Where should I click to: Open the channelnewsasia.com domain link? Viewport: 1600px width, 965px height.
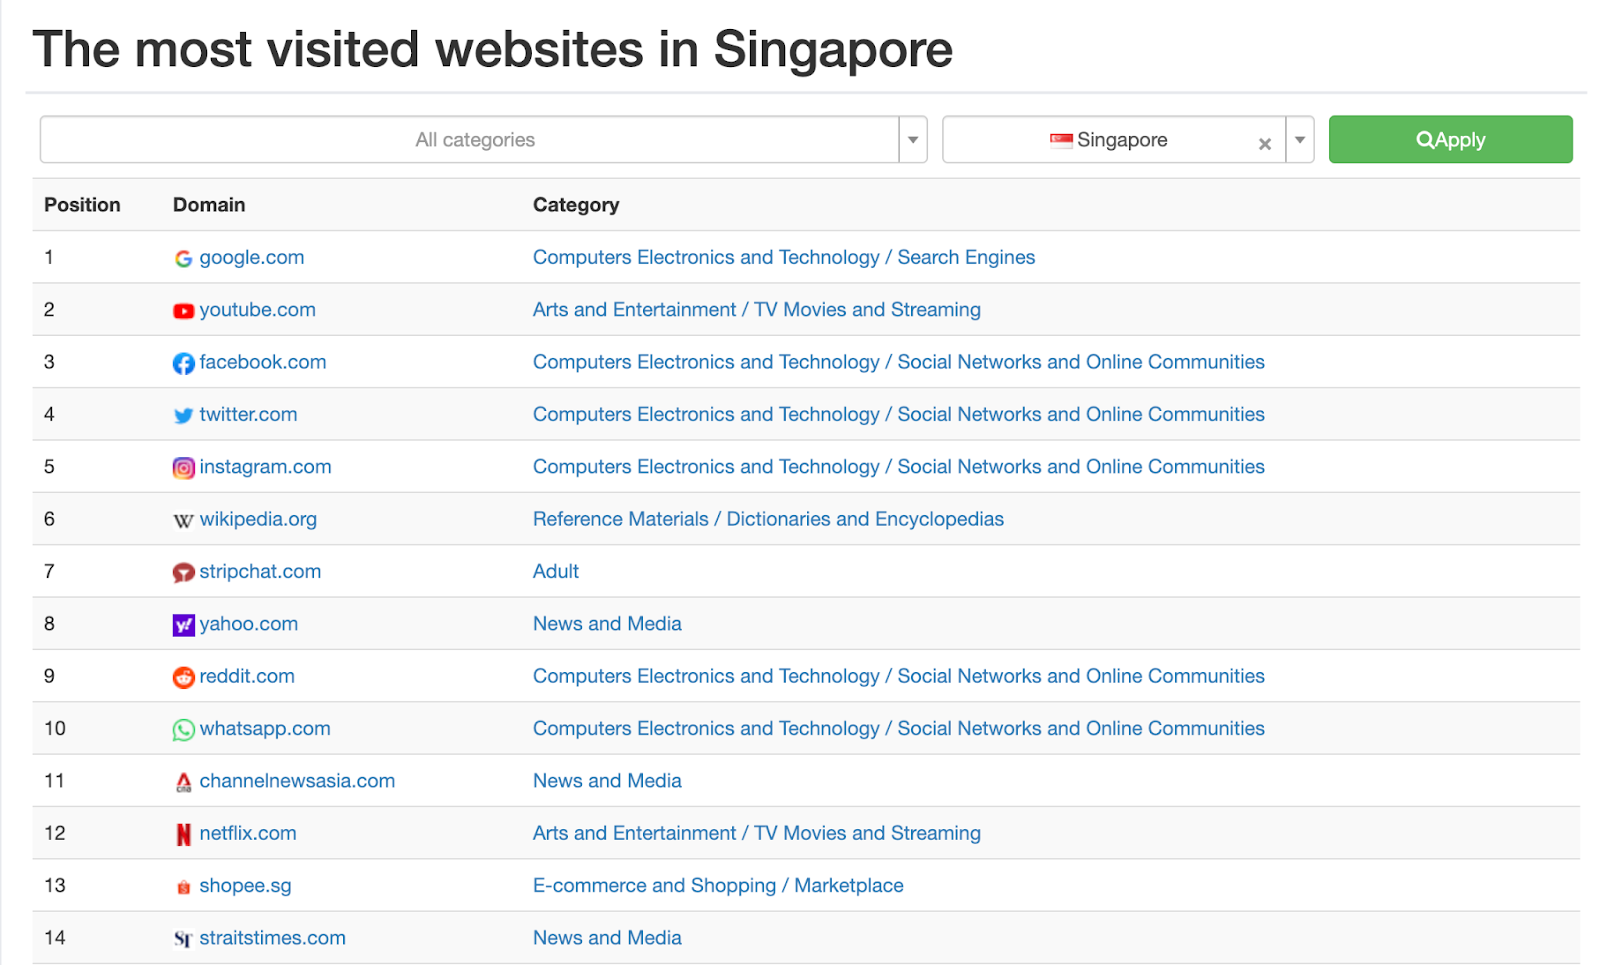tap(297, 781)
